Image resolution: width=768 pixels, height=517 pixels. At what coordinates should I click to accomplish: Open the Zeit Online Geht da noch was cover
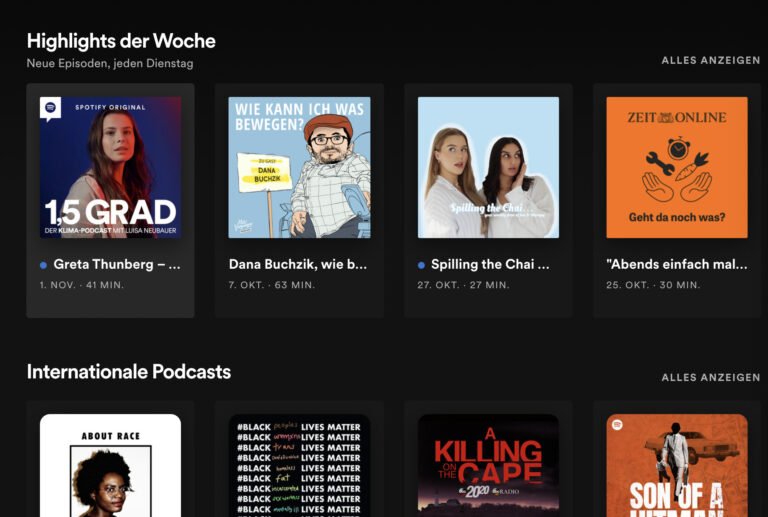[x=677, y=167]
